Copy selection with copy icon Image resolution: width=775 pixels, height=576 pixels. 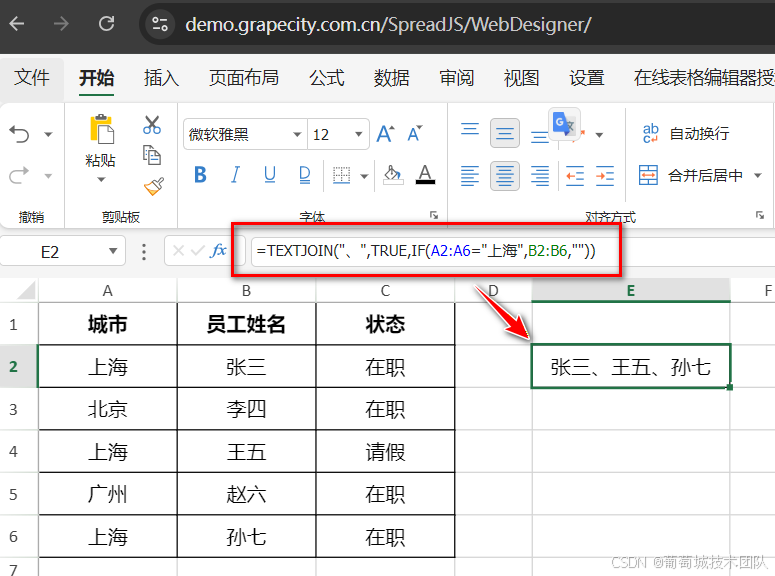pos(152,155)
